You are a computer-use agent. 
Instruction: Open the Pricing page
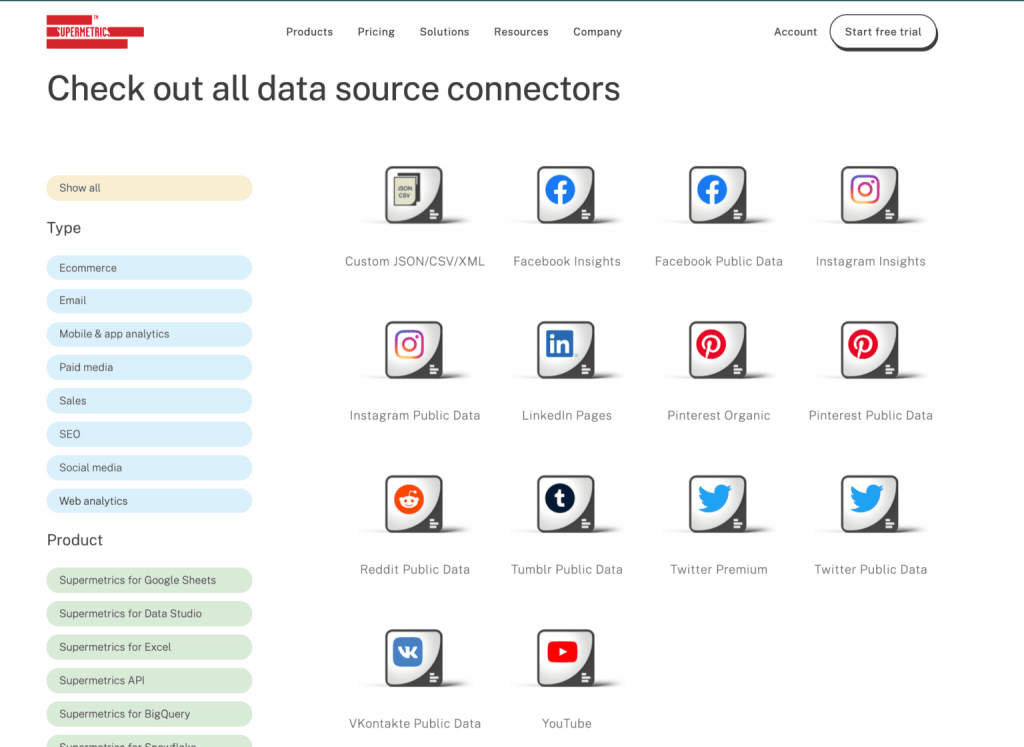tap(376, 32)
